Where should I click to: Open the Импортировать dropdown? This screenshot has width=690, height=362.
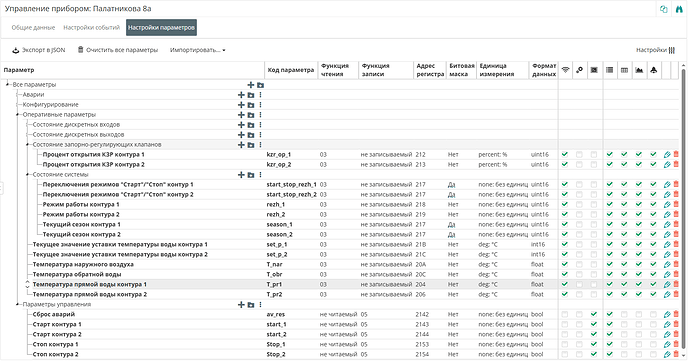[x=198, y=50]
